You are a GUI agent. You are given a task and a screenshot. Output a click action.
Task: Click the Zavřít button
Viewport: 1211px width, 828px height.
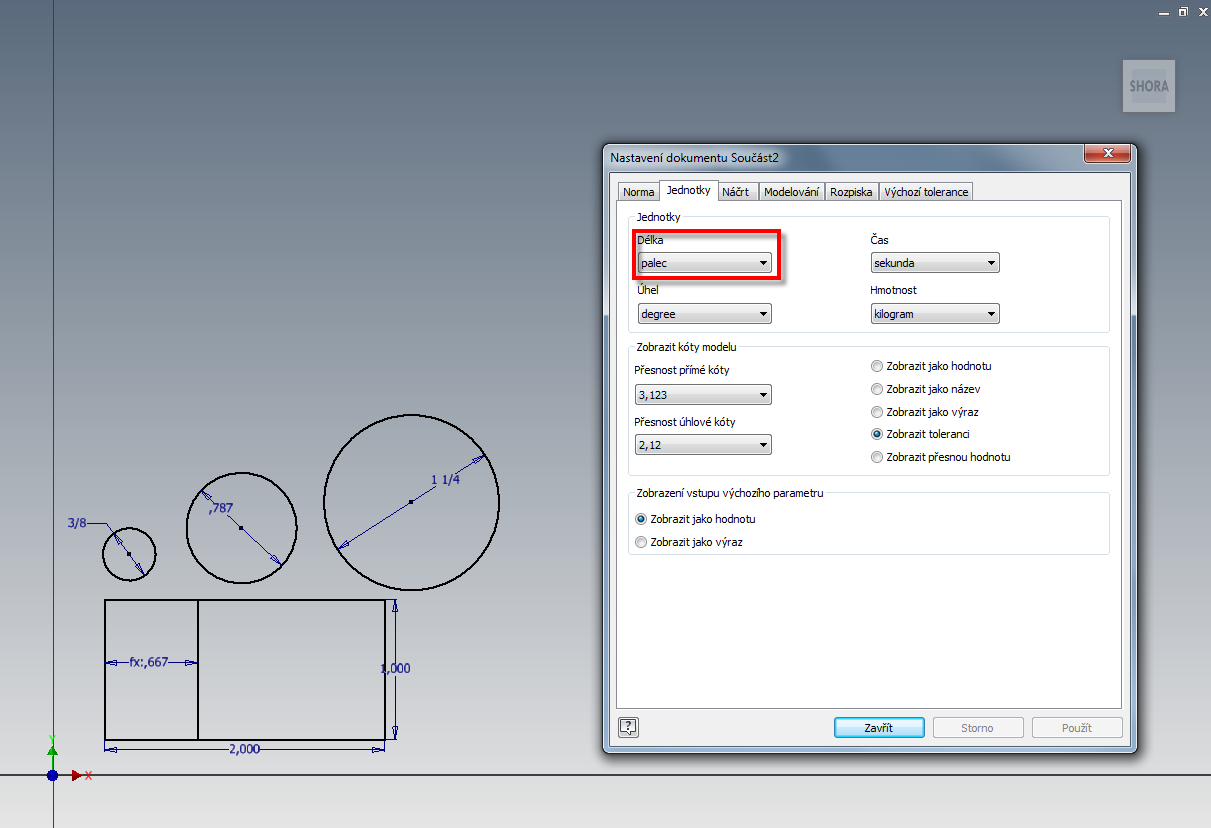[879, 728]
